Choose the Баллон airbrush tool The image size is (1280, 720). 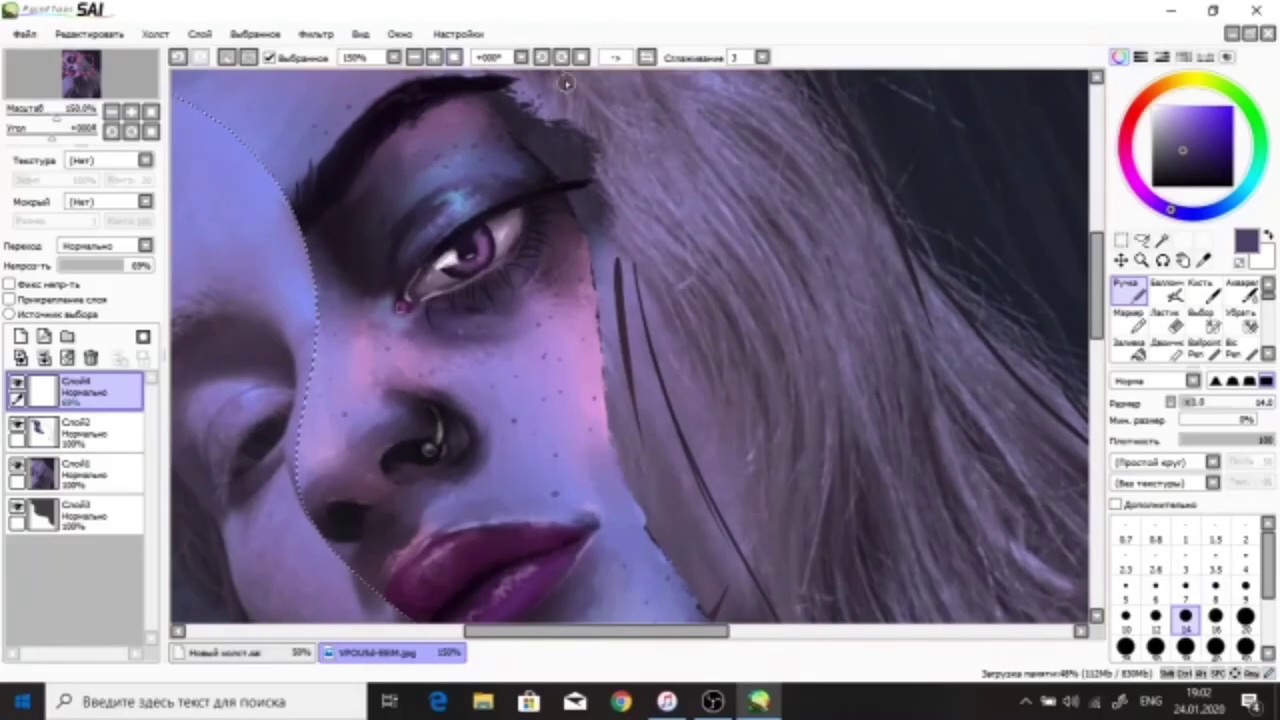point(1168,290)
